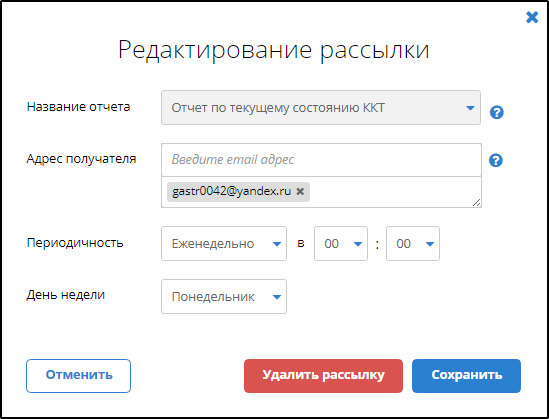The width and height of the screenshot is (549, 419).
Task: Open help for recipient address field
Action: pos(496,160)
